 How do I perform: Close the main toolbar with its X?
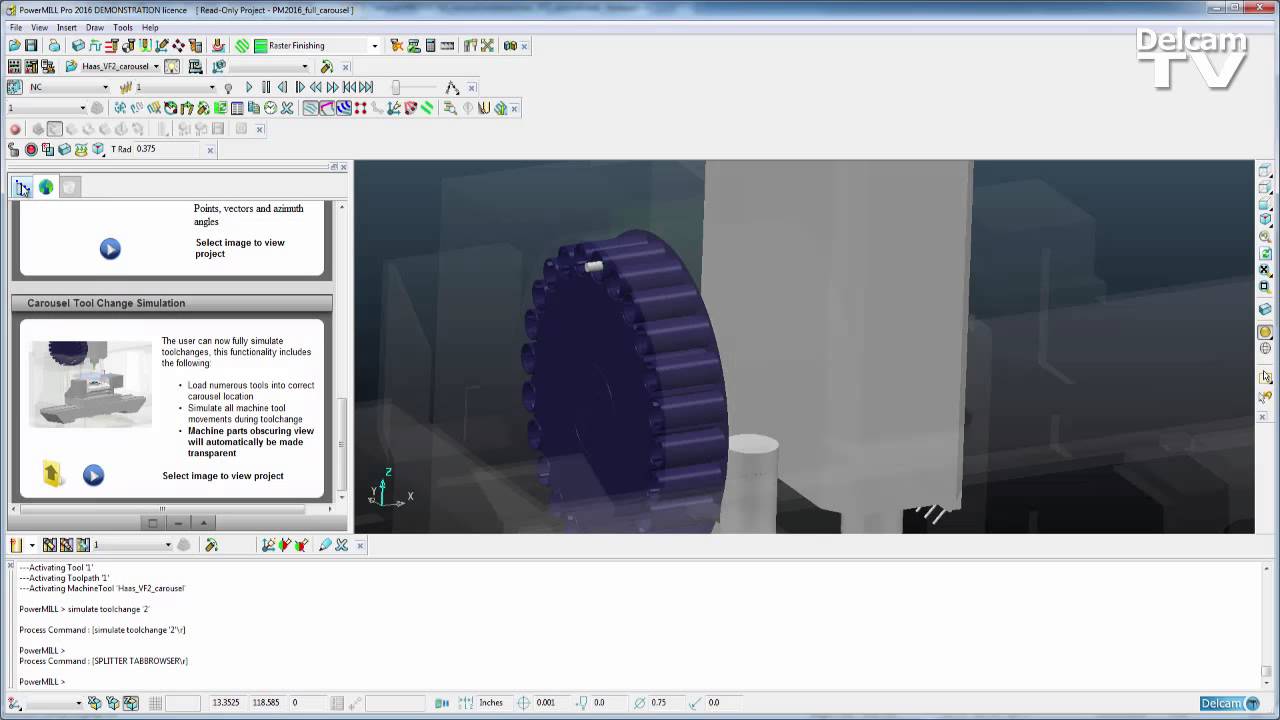click(x=524, y=46)
